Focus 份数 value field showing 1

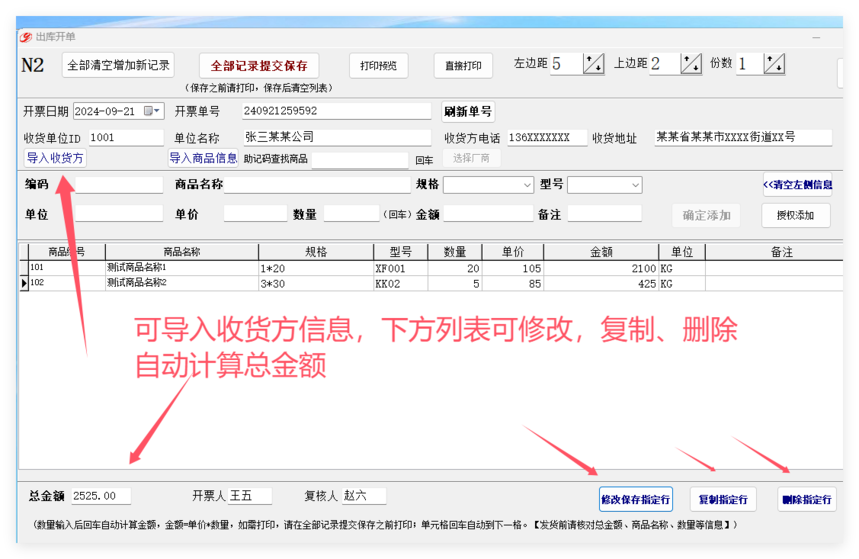749,64
